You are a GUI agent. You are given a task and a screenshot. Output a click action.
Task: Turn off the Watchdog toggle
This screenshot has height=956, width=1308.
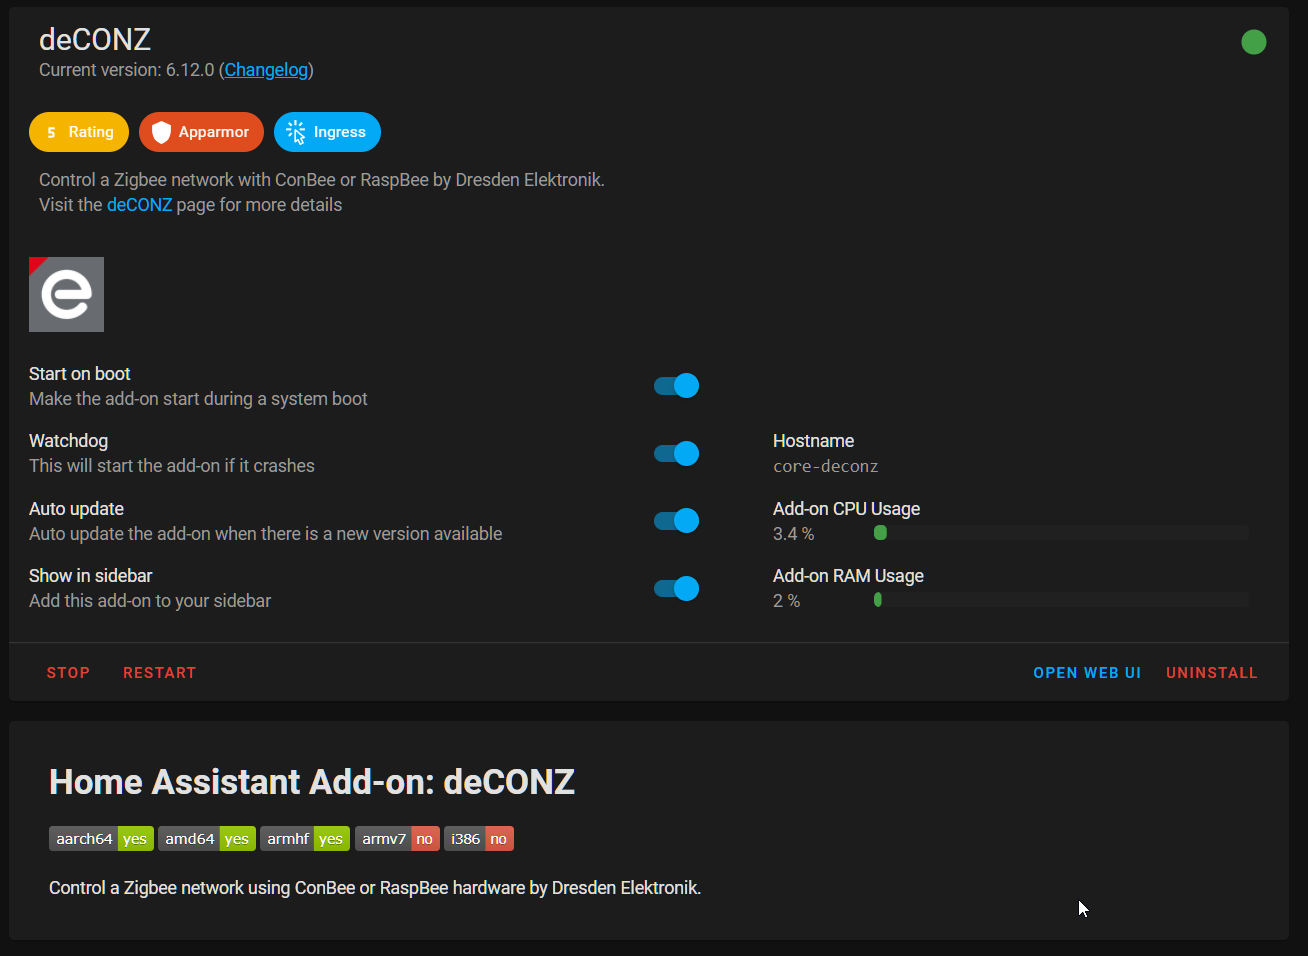(676, 453)
